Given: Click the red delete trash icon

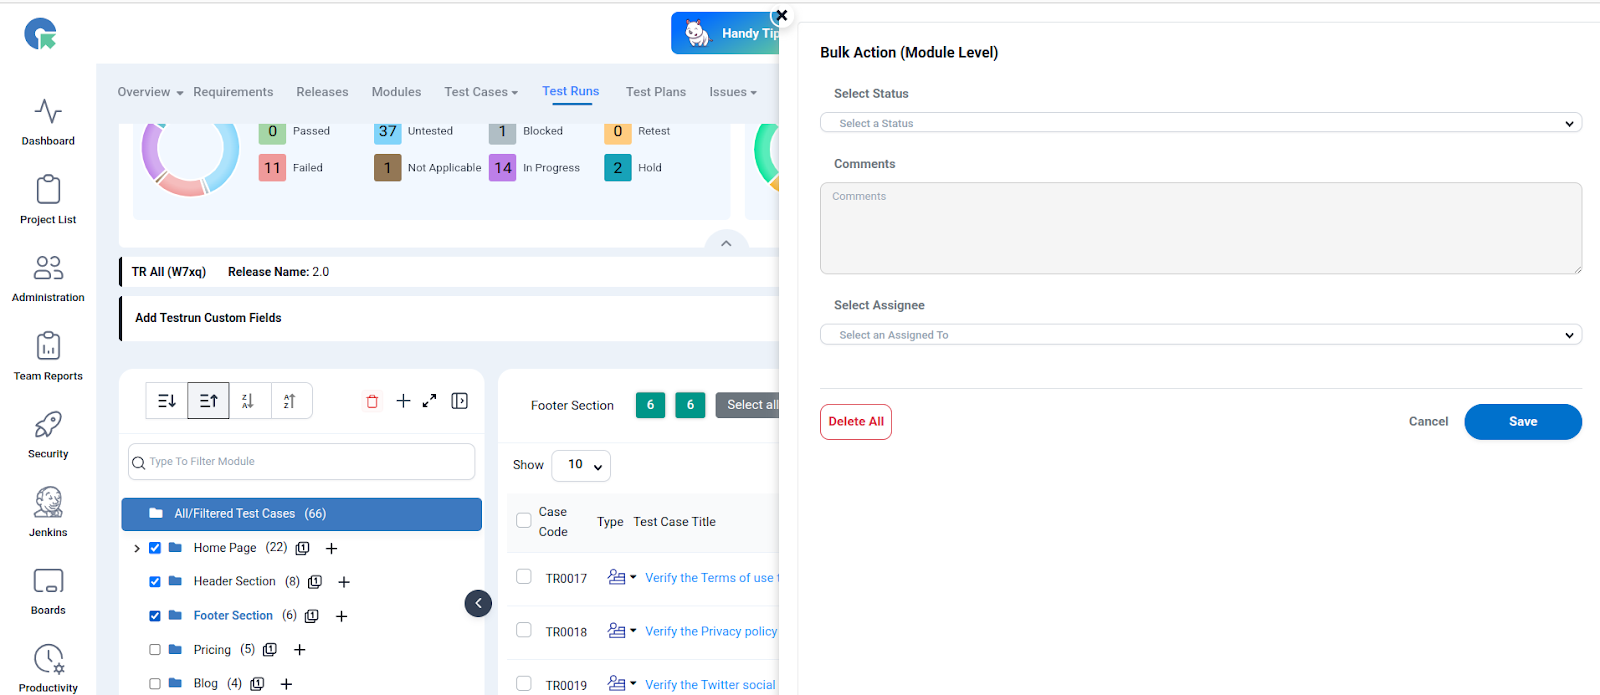Looking at the screenshot, I should tap(372, 401).
